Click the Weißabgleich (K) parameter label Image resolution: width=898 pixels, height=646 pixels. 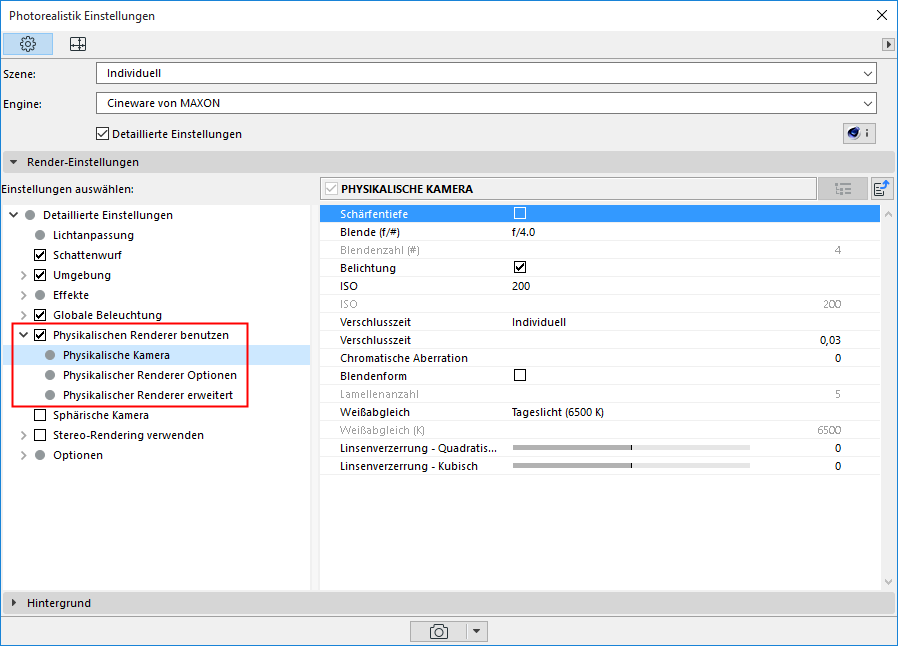[x=382, y=430]
